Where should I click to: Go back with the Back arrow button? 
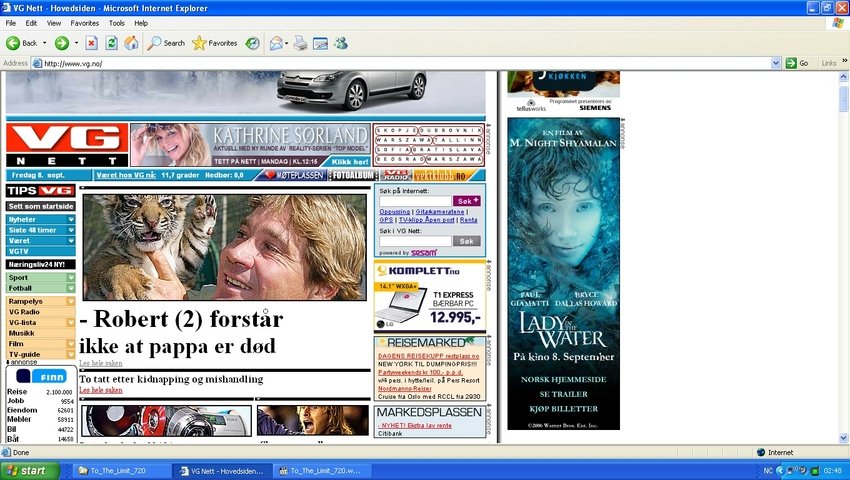click(22, 43)
